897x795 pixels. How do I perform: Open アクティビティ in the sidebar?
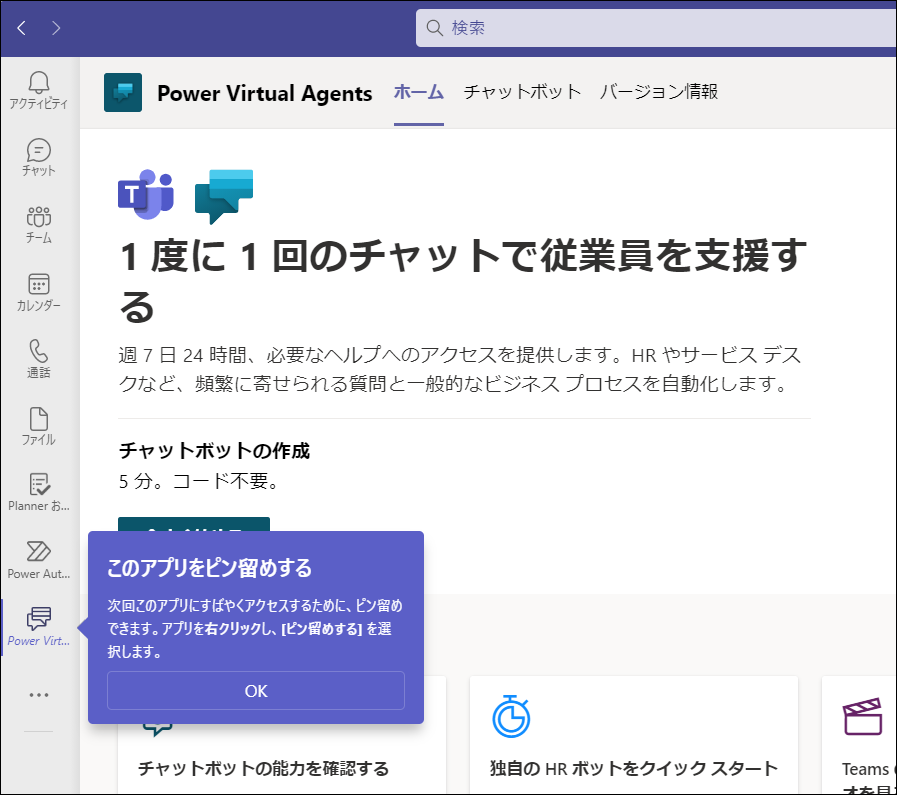(x=38, y=90)
